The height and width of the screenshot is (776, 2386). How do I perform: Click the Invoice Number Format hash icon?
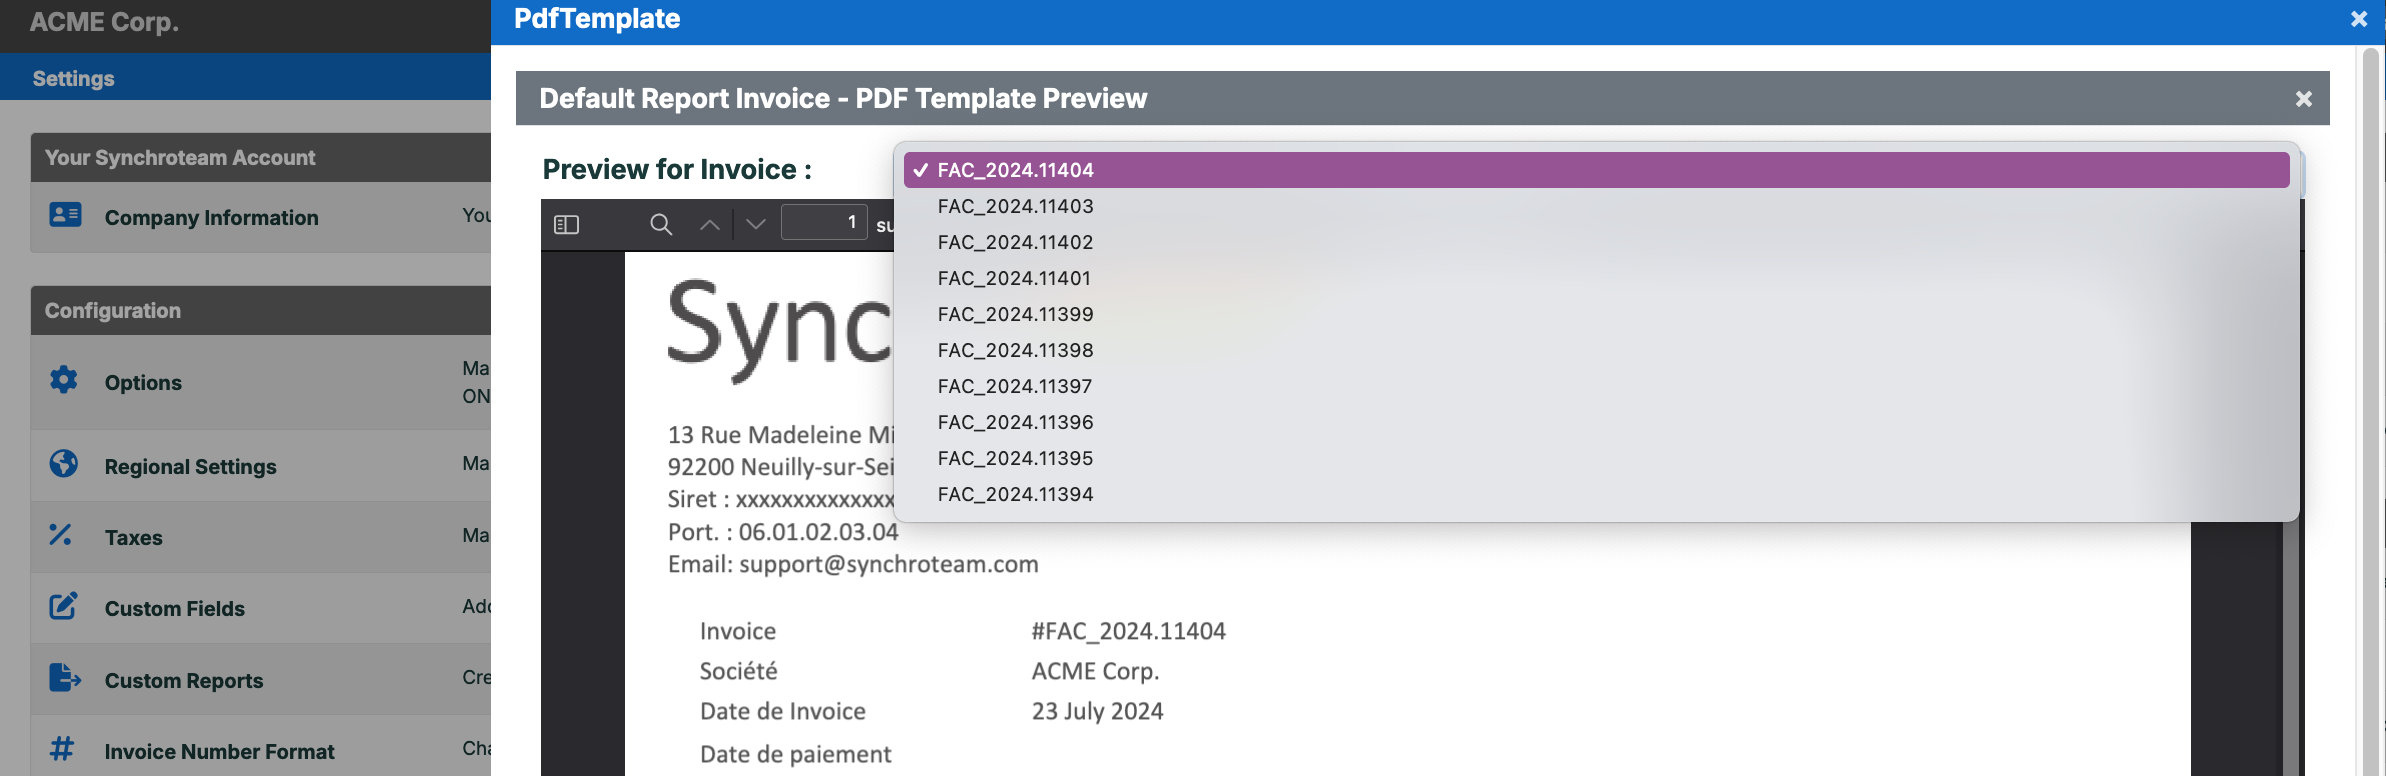click(62, 749)
